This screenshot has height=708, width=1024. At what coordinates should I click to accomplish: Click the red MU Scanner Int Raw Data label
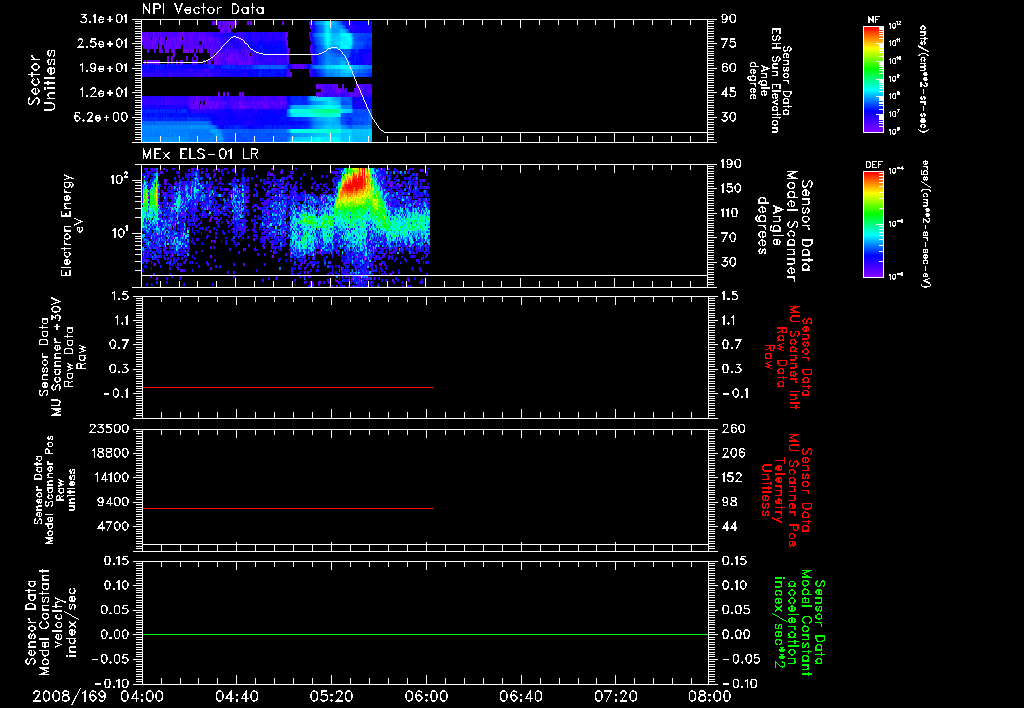789,357
